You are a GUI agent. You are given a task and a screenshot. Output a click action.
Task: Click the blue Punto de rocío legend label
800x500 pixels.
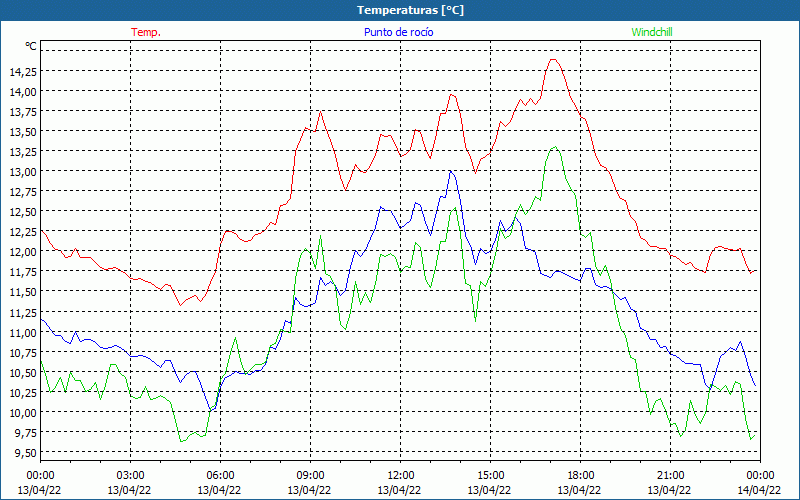click(x=398, y=32)
